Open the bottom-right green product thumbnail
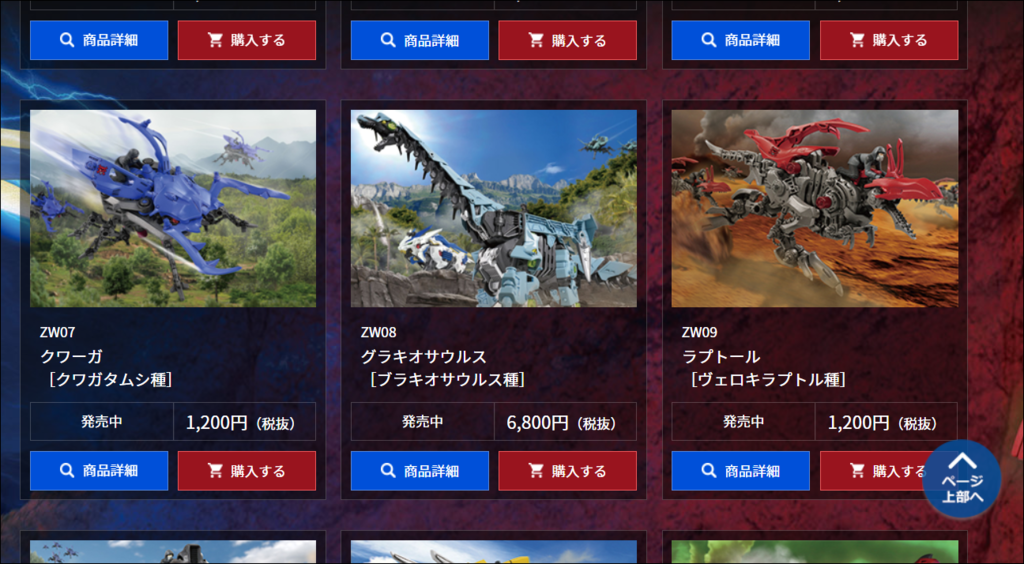This screenshot has width=1024, height=564. pyautogui.click(x=815, y=552)
